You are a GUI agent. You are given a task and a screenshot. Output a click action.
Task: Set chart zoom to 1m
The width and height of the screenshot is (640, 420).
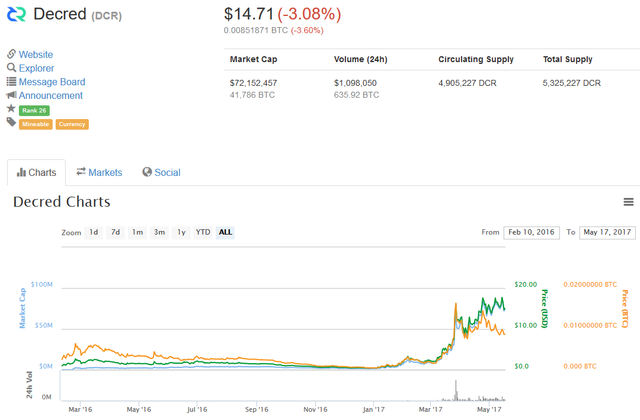coord(138,232)
